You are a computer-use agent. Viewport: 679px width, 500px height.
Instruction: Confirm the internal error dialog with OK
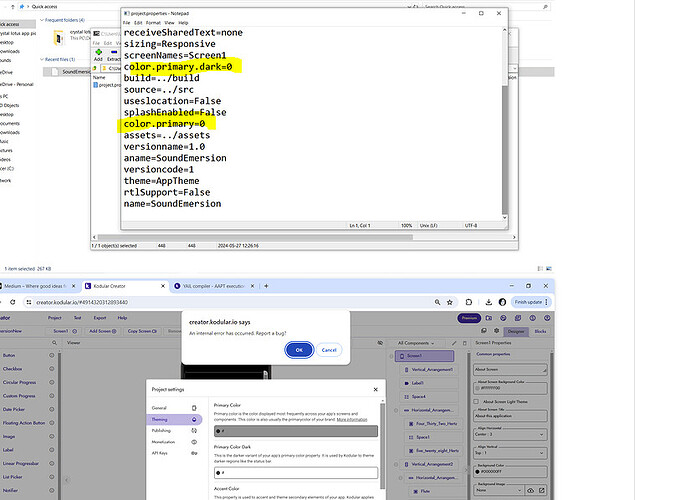[299, 350]
